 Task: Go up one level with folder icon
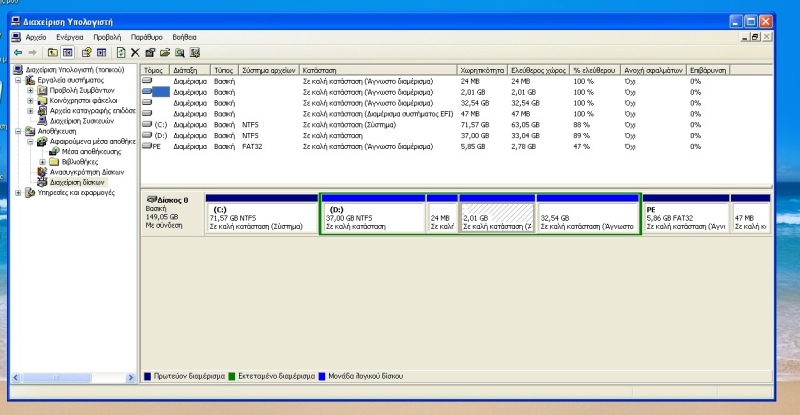coord(53,53)
